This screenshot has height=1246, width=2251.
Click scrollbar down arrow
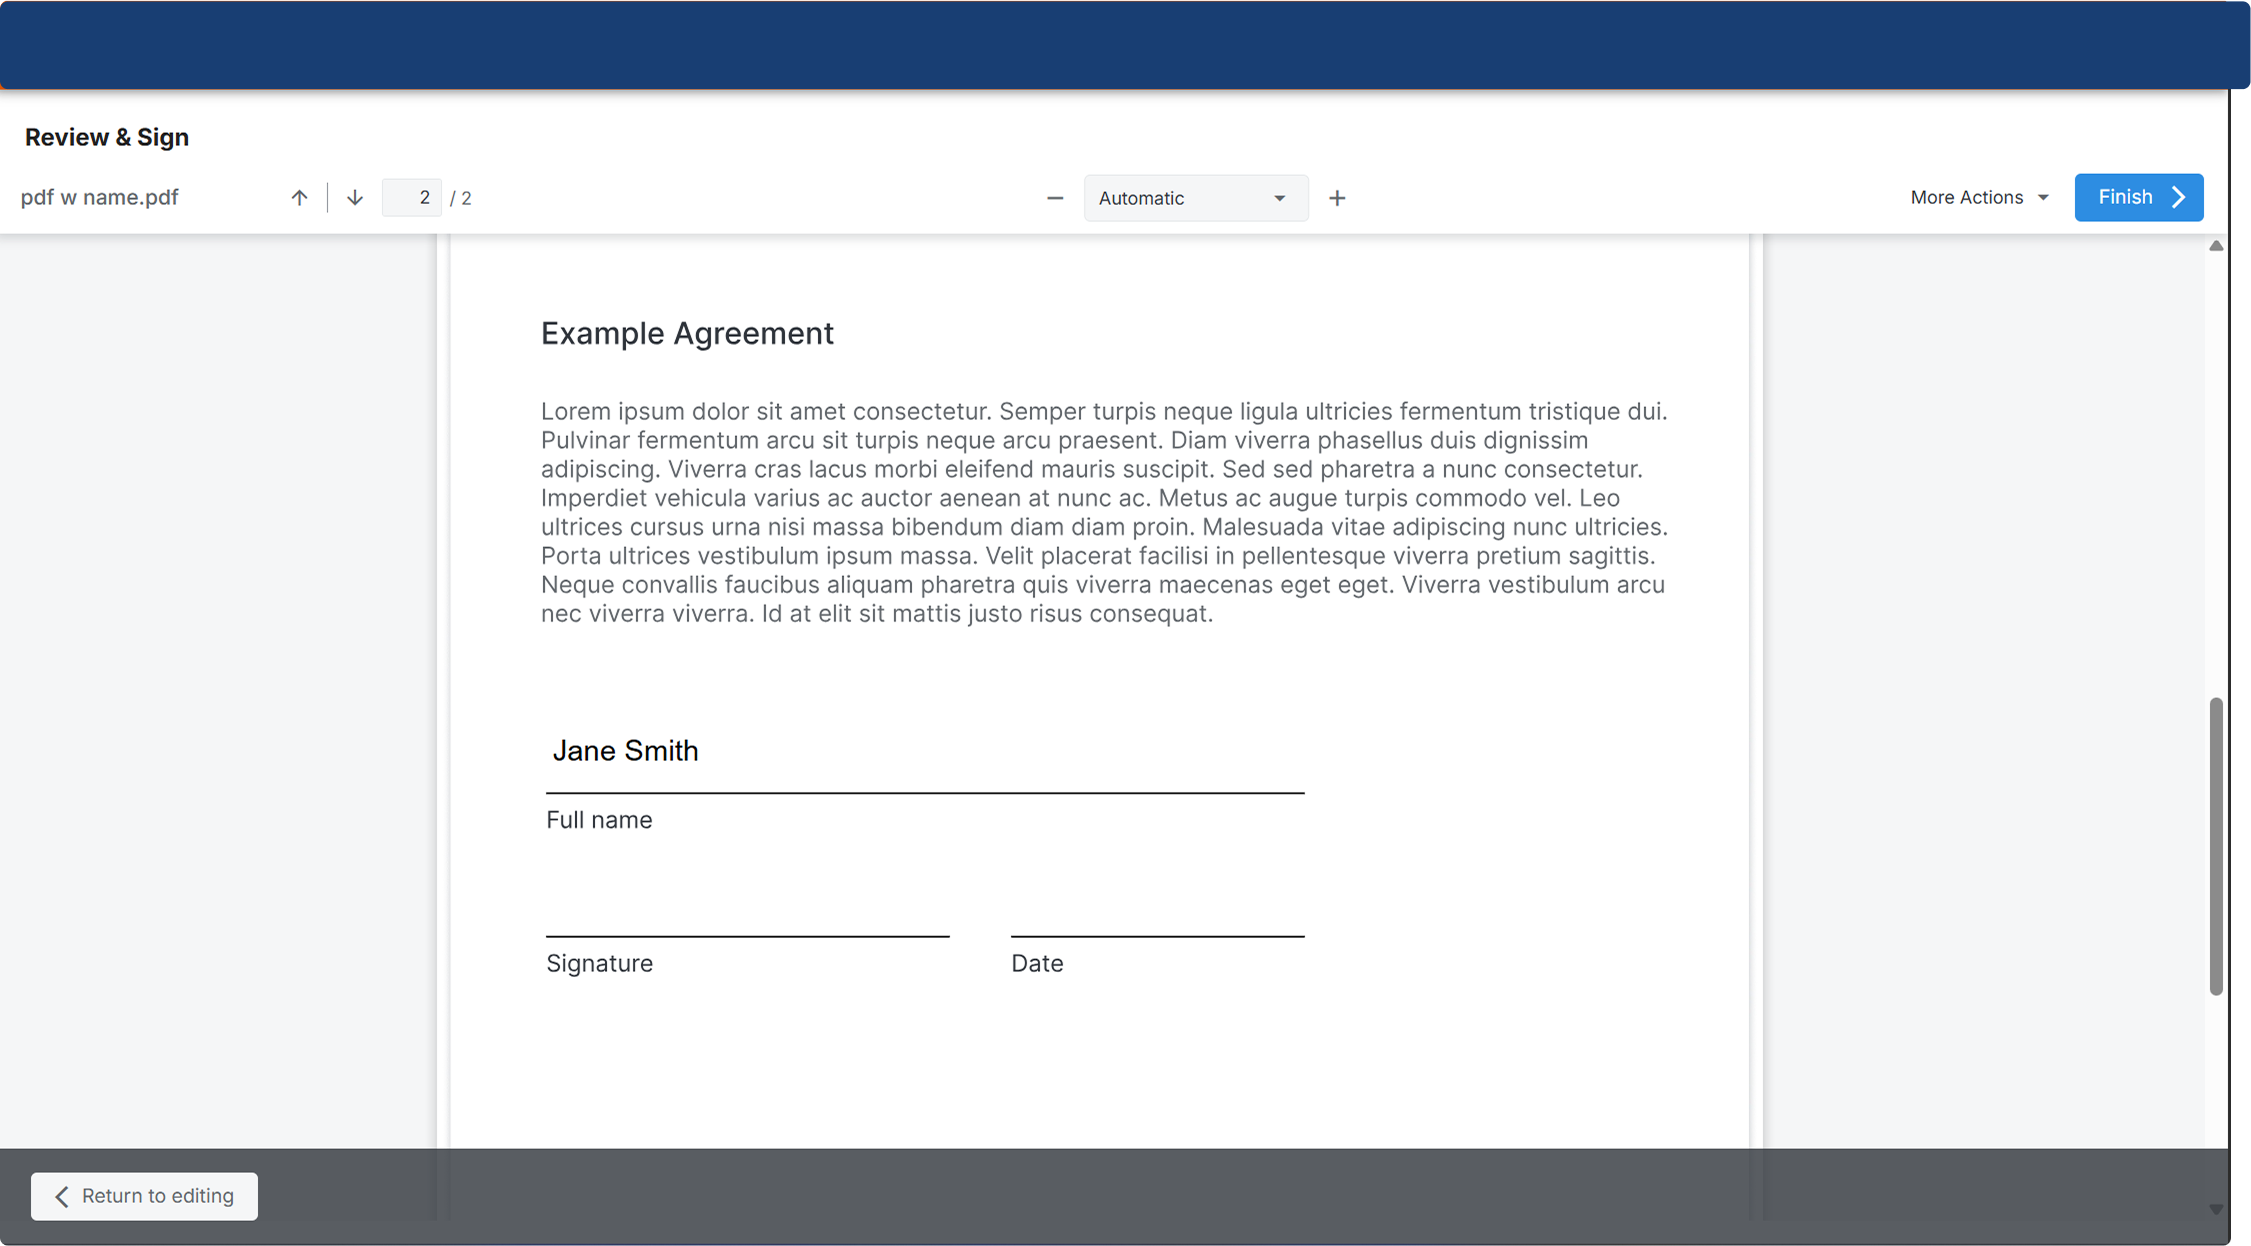pos(2216,1209)
